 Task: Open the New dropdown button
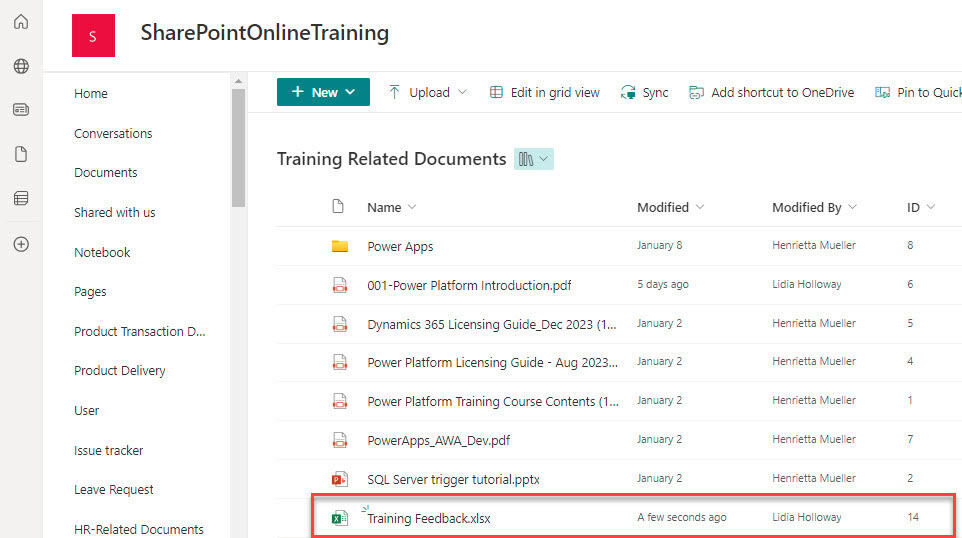(323, 92)
